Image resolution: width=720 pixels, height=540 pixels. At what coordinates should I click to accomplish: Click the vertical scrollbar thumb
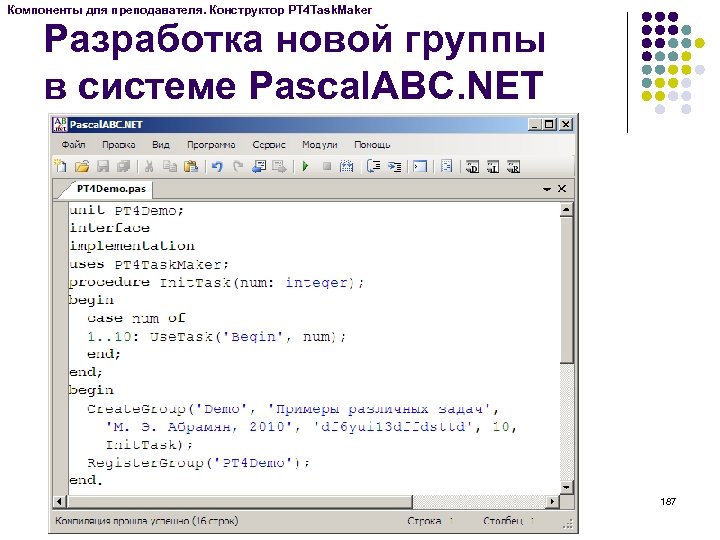click(566, 290)
